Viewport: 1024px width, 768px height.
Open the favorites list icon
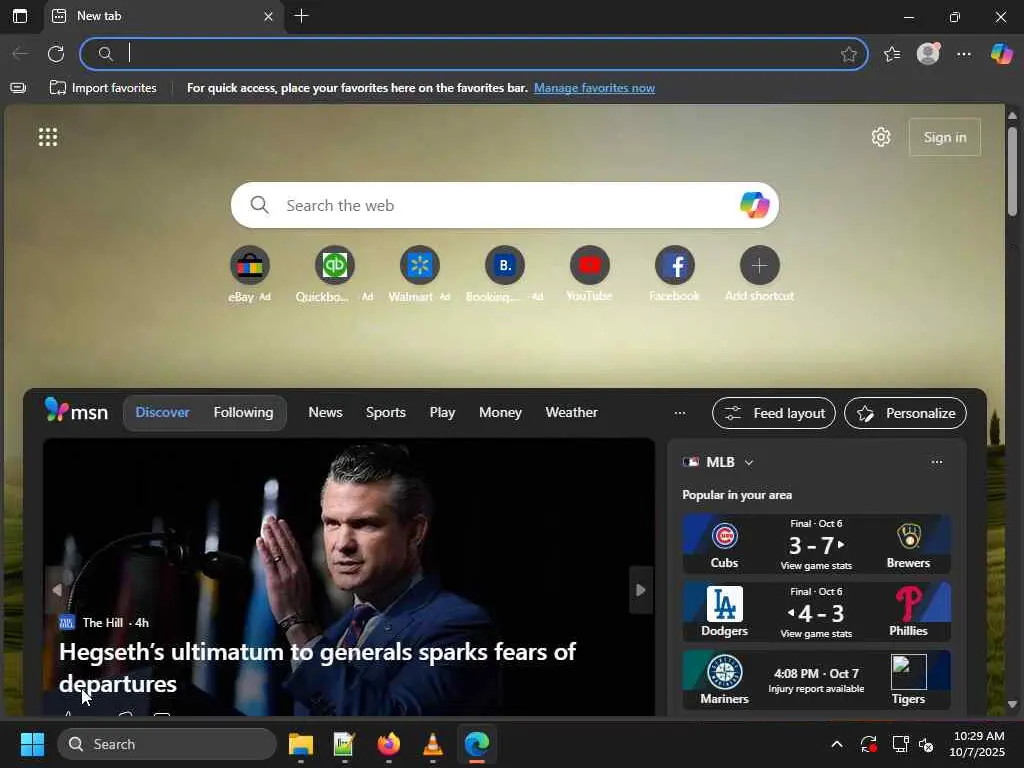(891, 54)
